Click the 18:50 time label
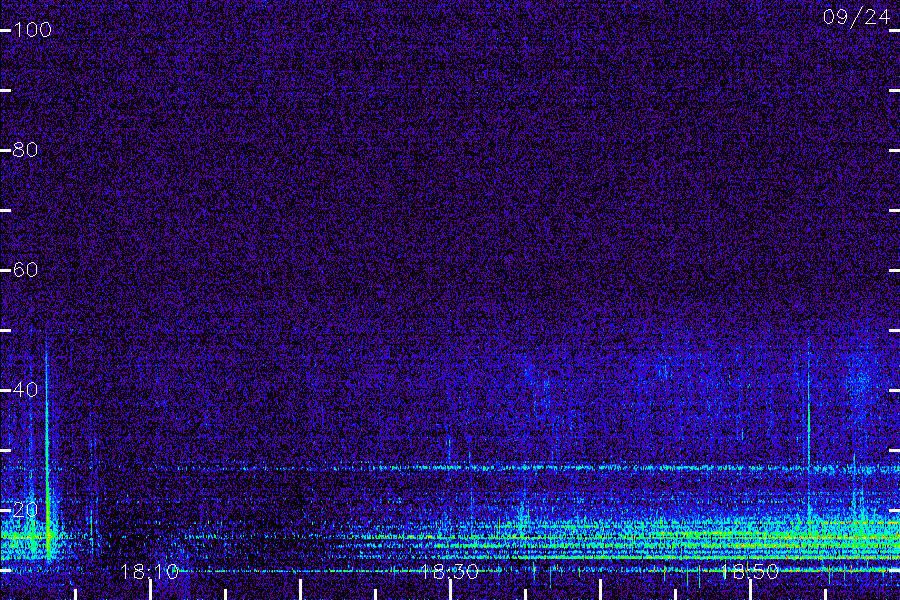 750,571
